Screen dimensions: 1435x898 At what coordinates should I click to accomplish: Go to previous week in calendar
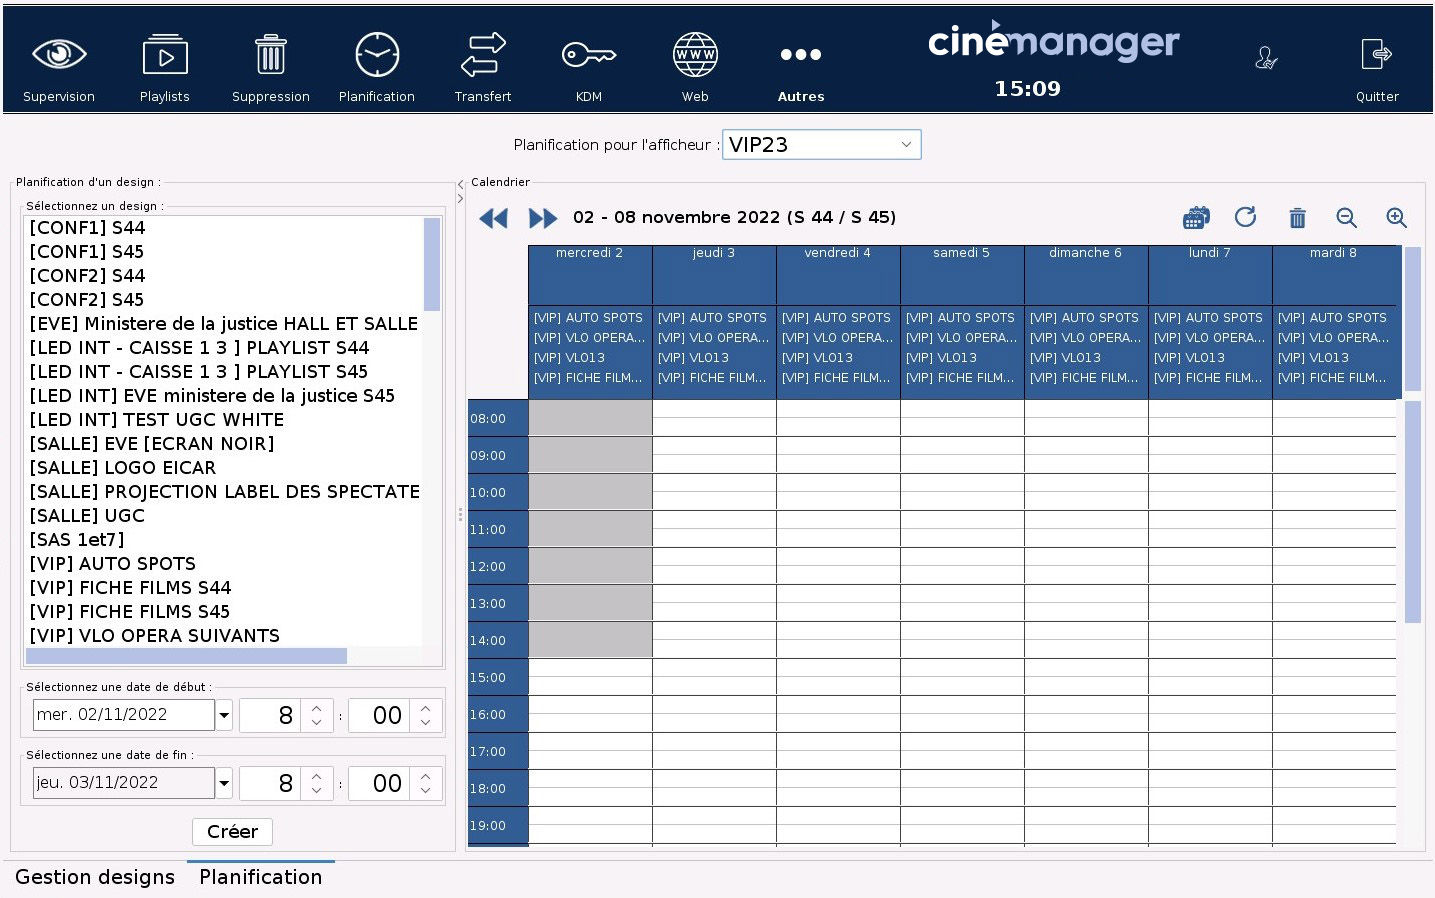(x=494, y=218)
